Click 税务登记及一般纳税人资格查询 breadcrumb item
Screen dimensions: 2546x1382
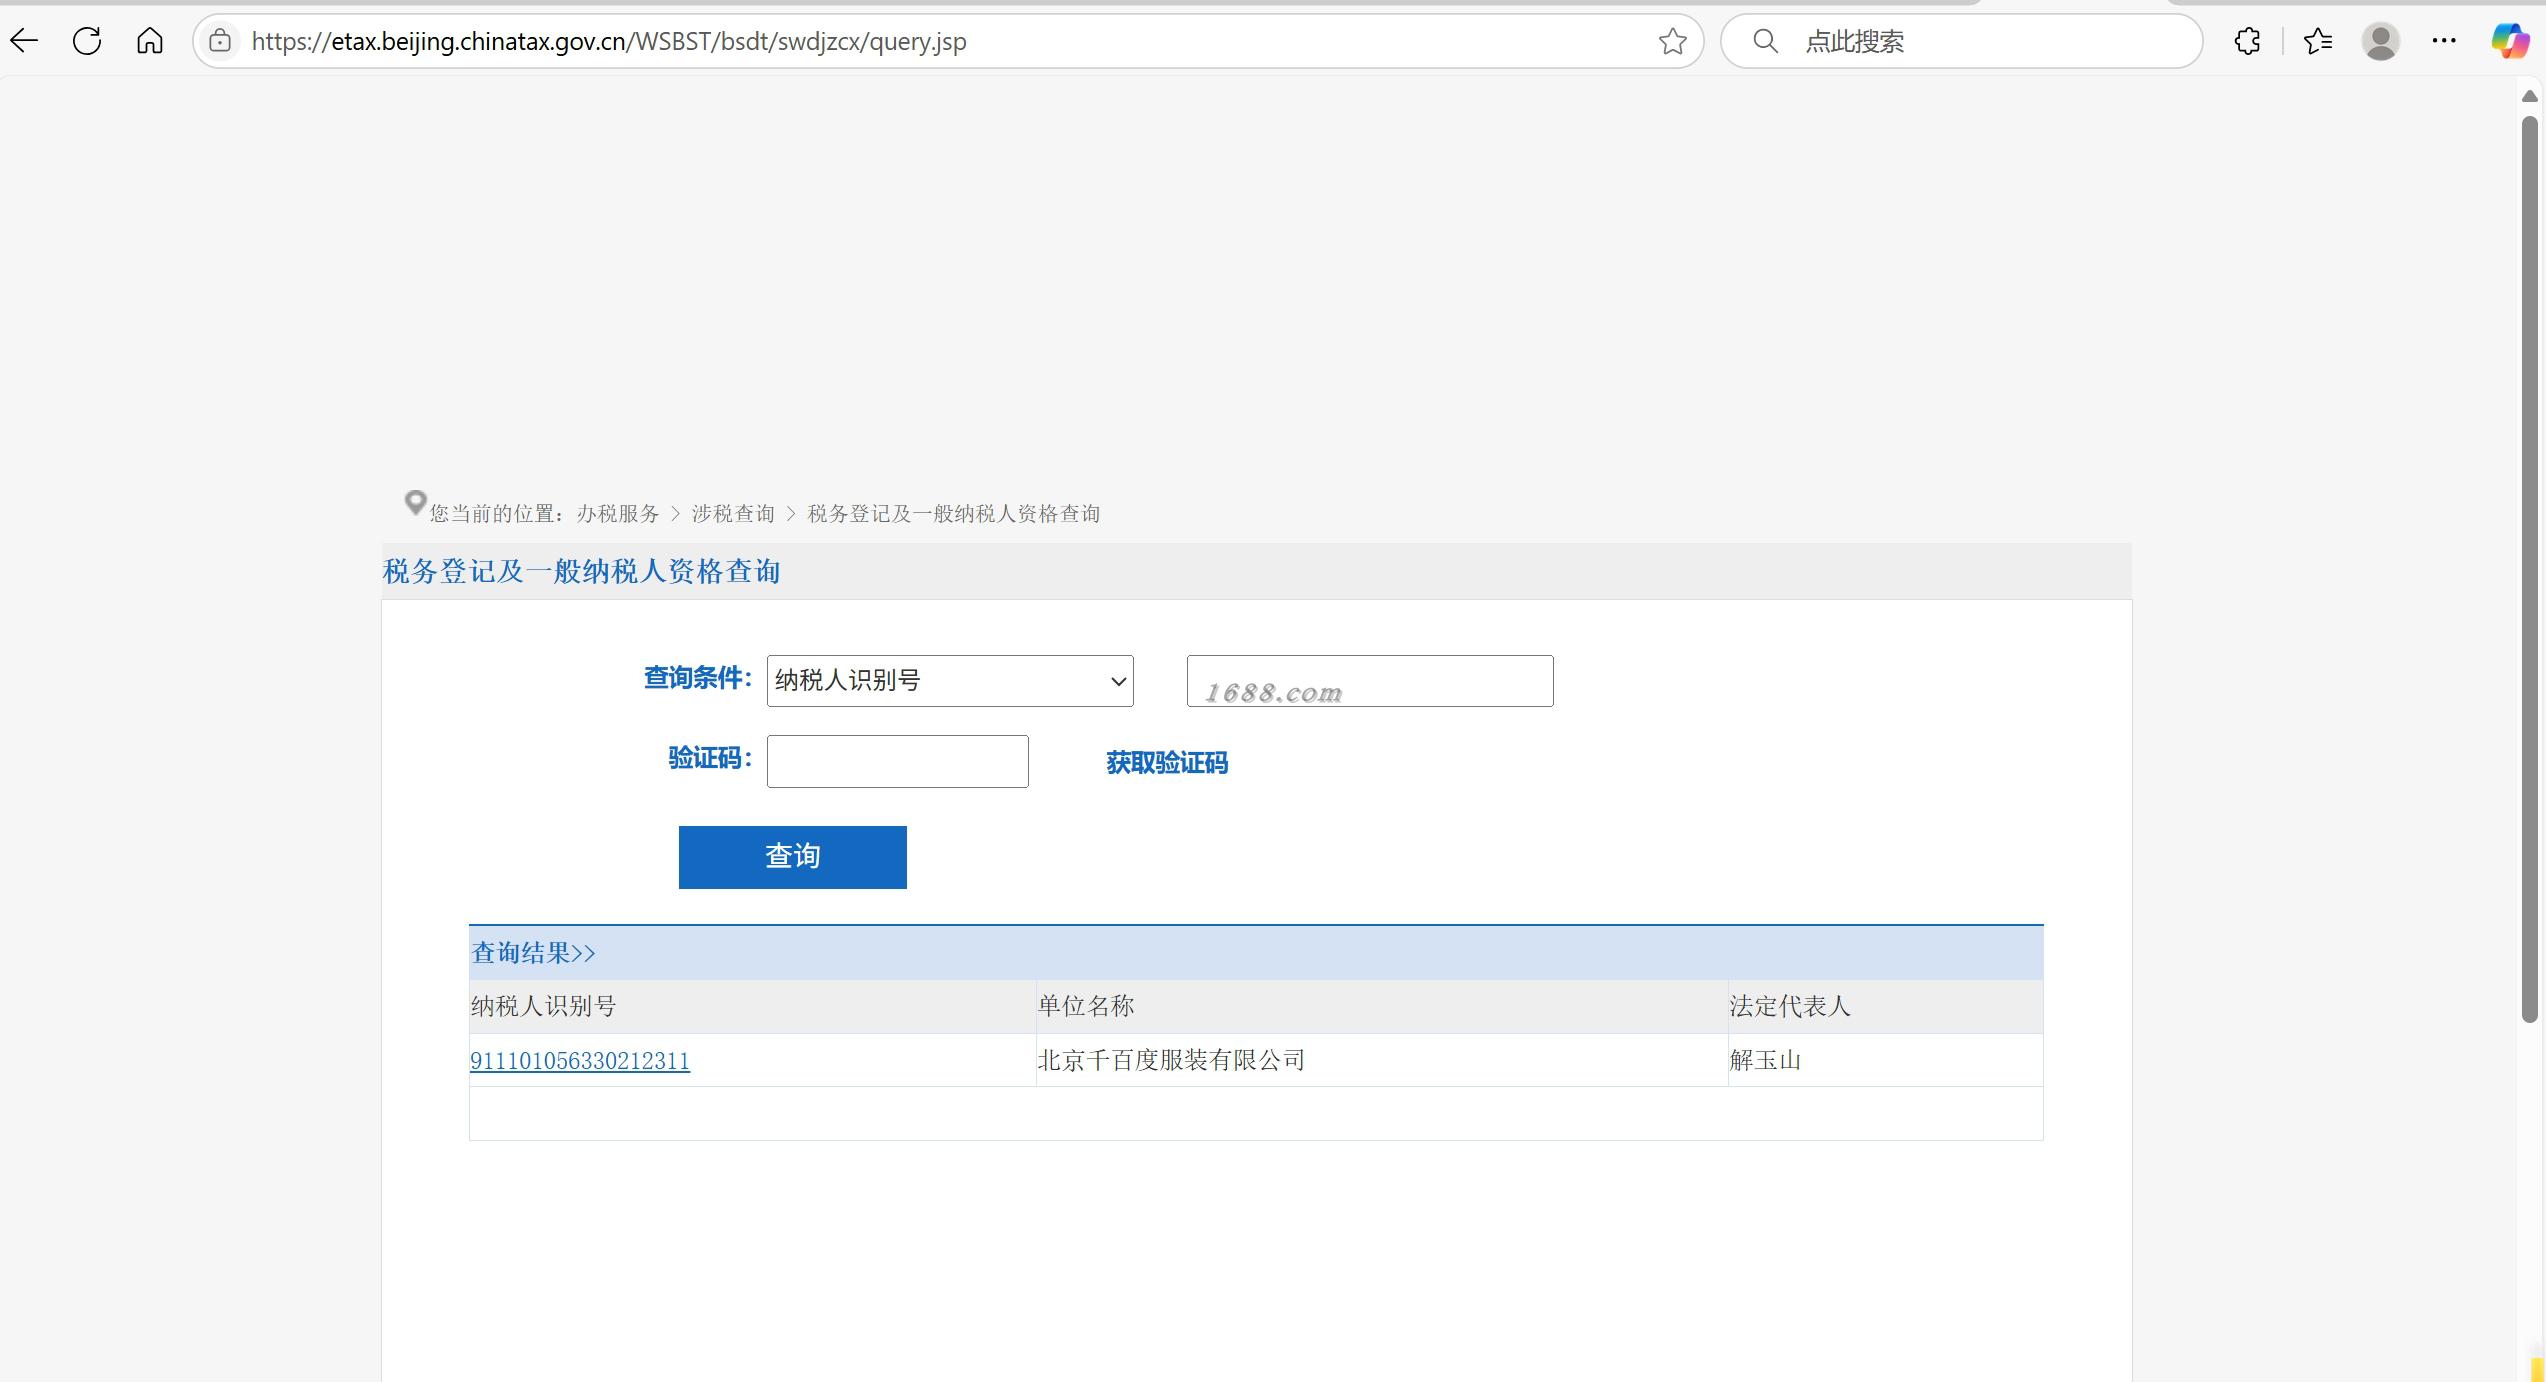[954, 514]
